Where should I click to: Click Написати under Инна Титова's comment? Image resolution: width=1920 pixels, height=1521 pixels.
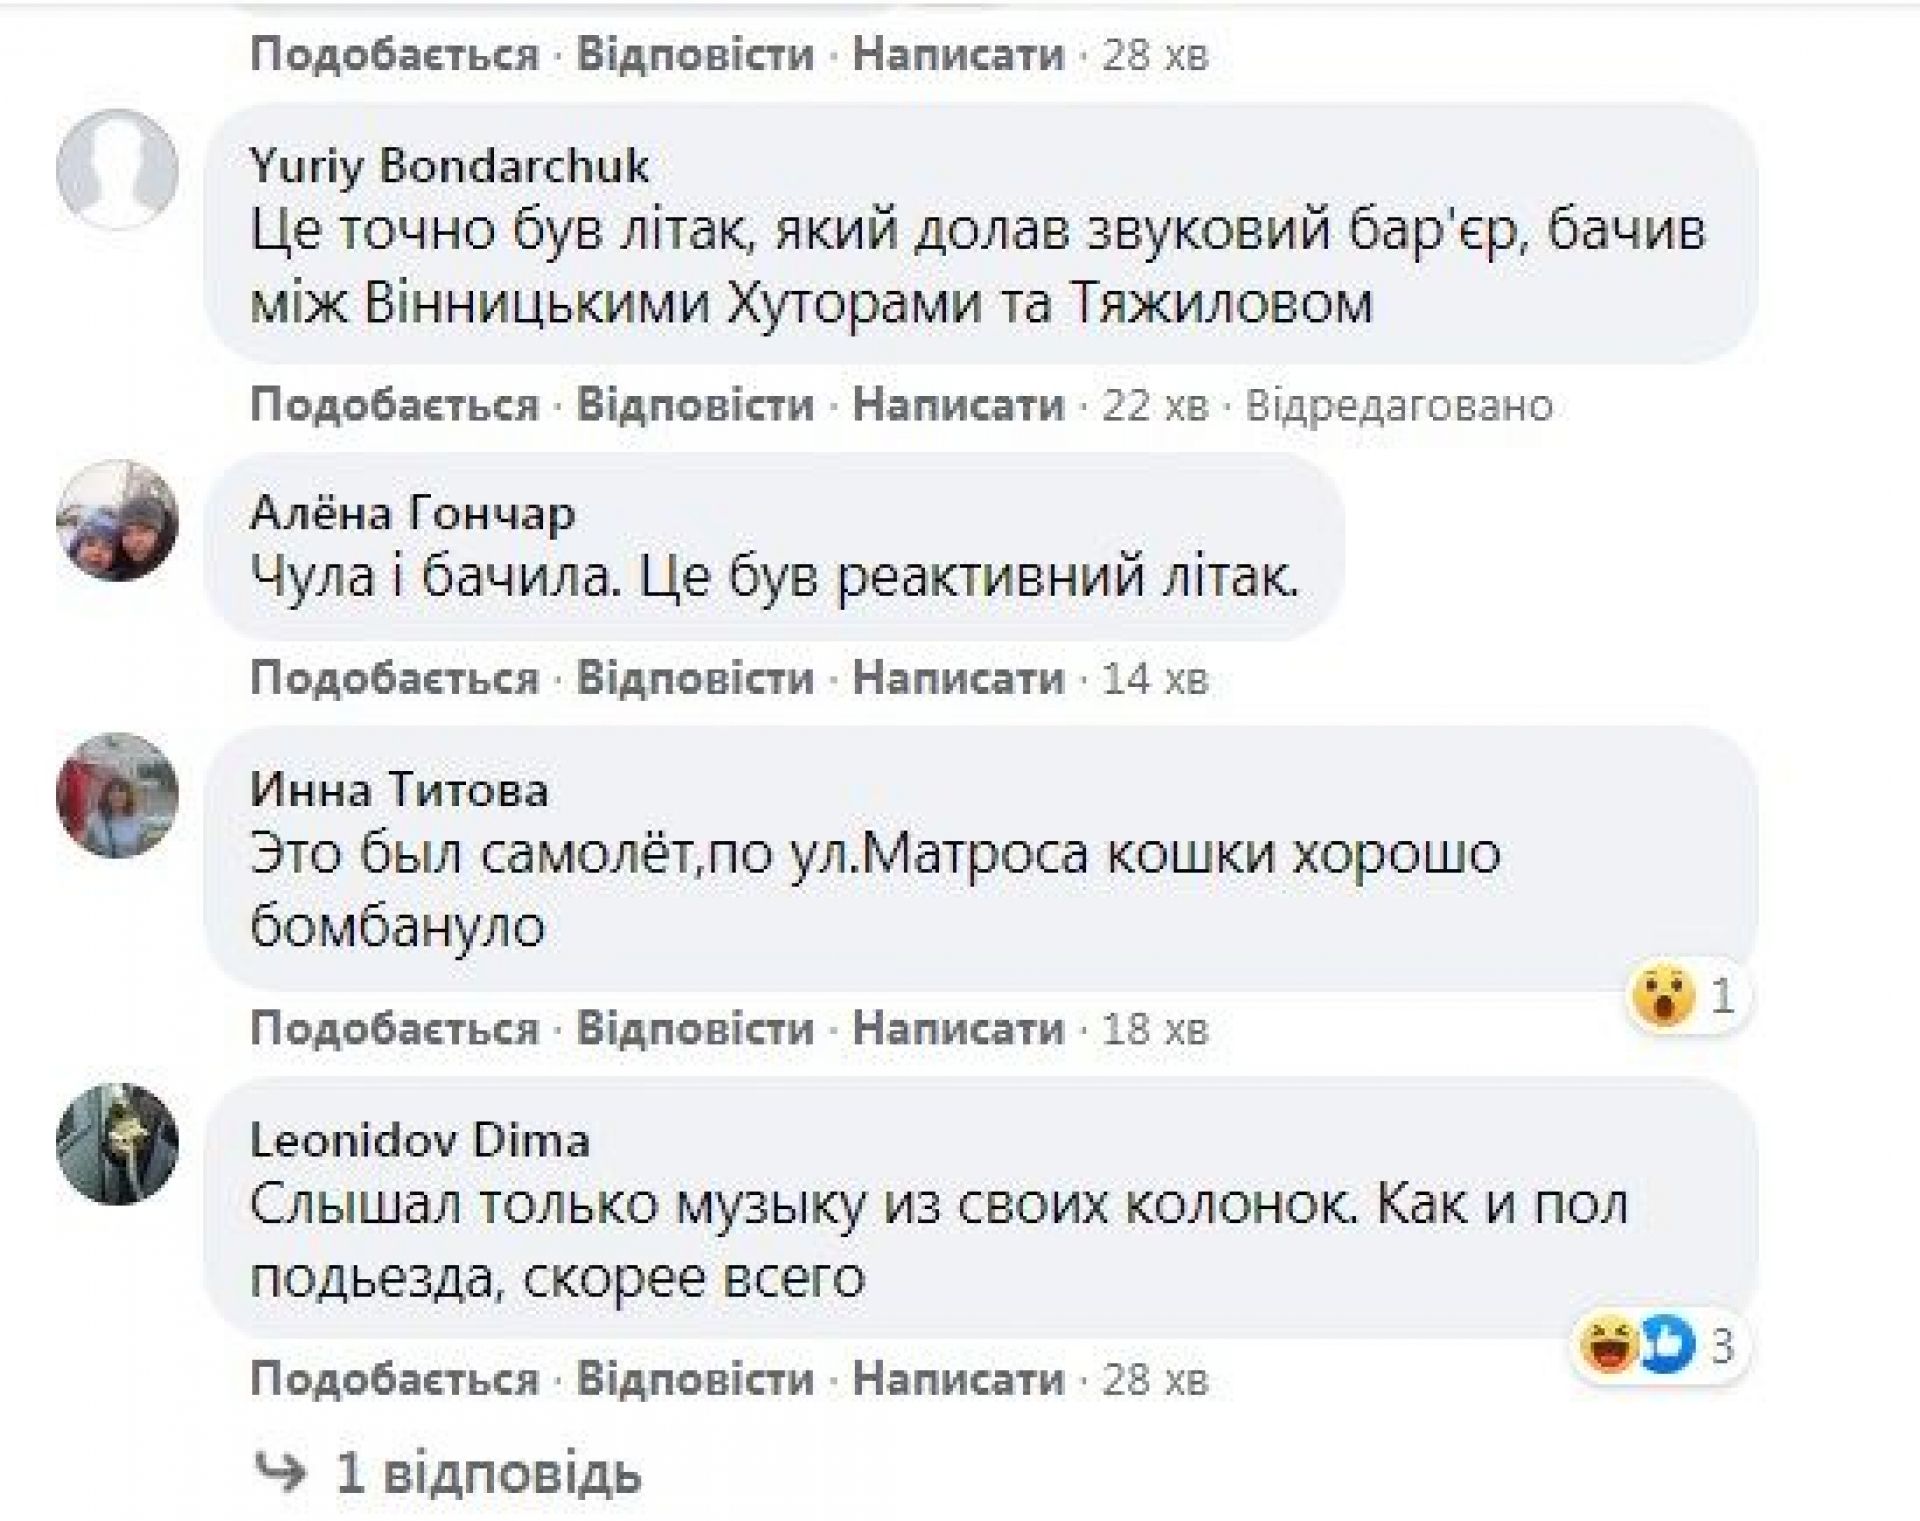tap(958, 1029)
